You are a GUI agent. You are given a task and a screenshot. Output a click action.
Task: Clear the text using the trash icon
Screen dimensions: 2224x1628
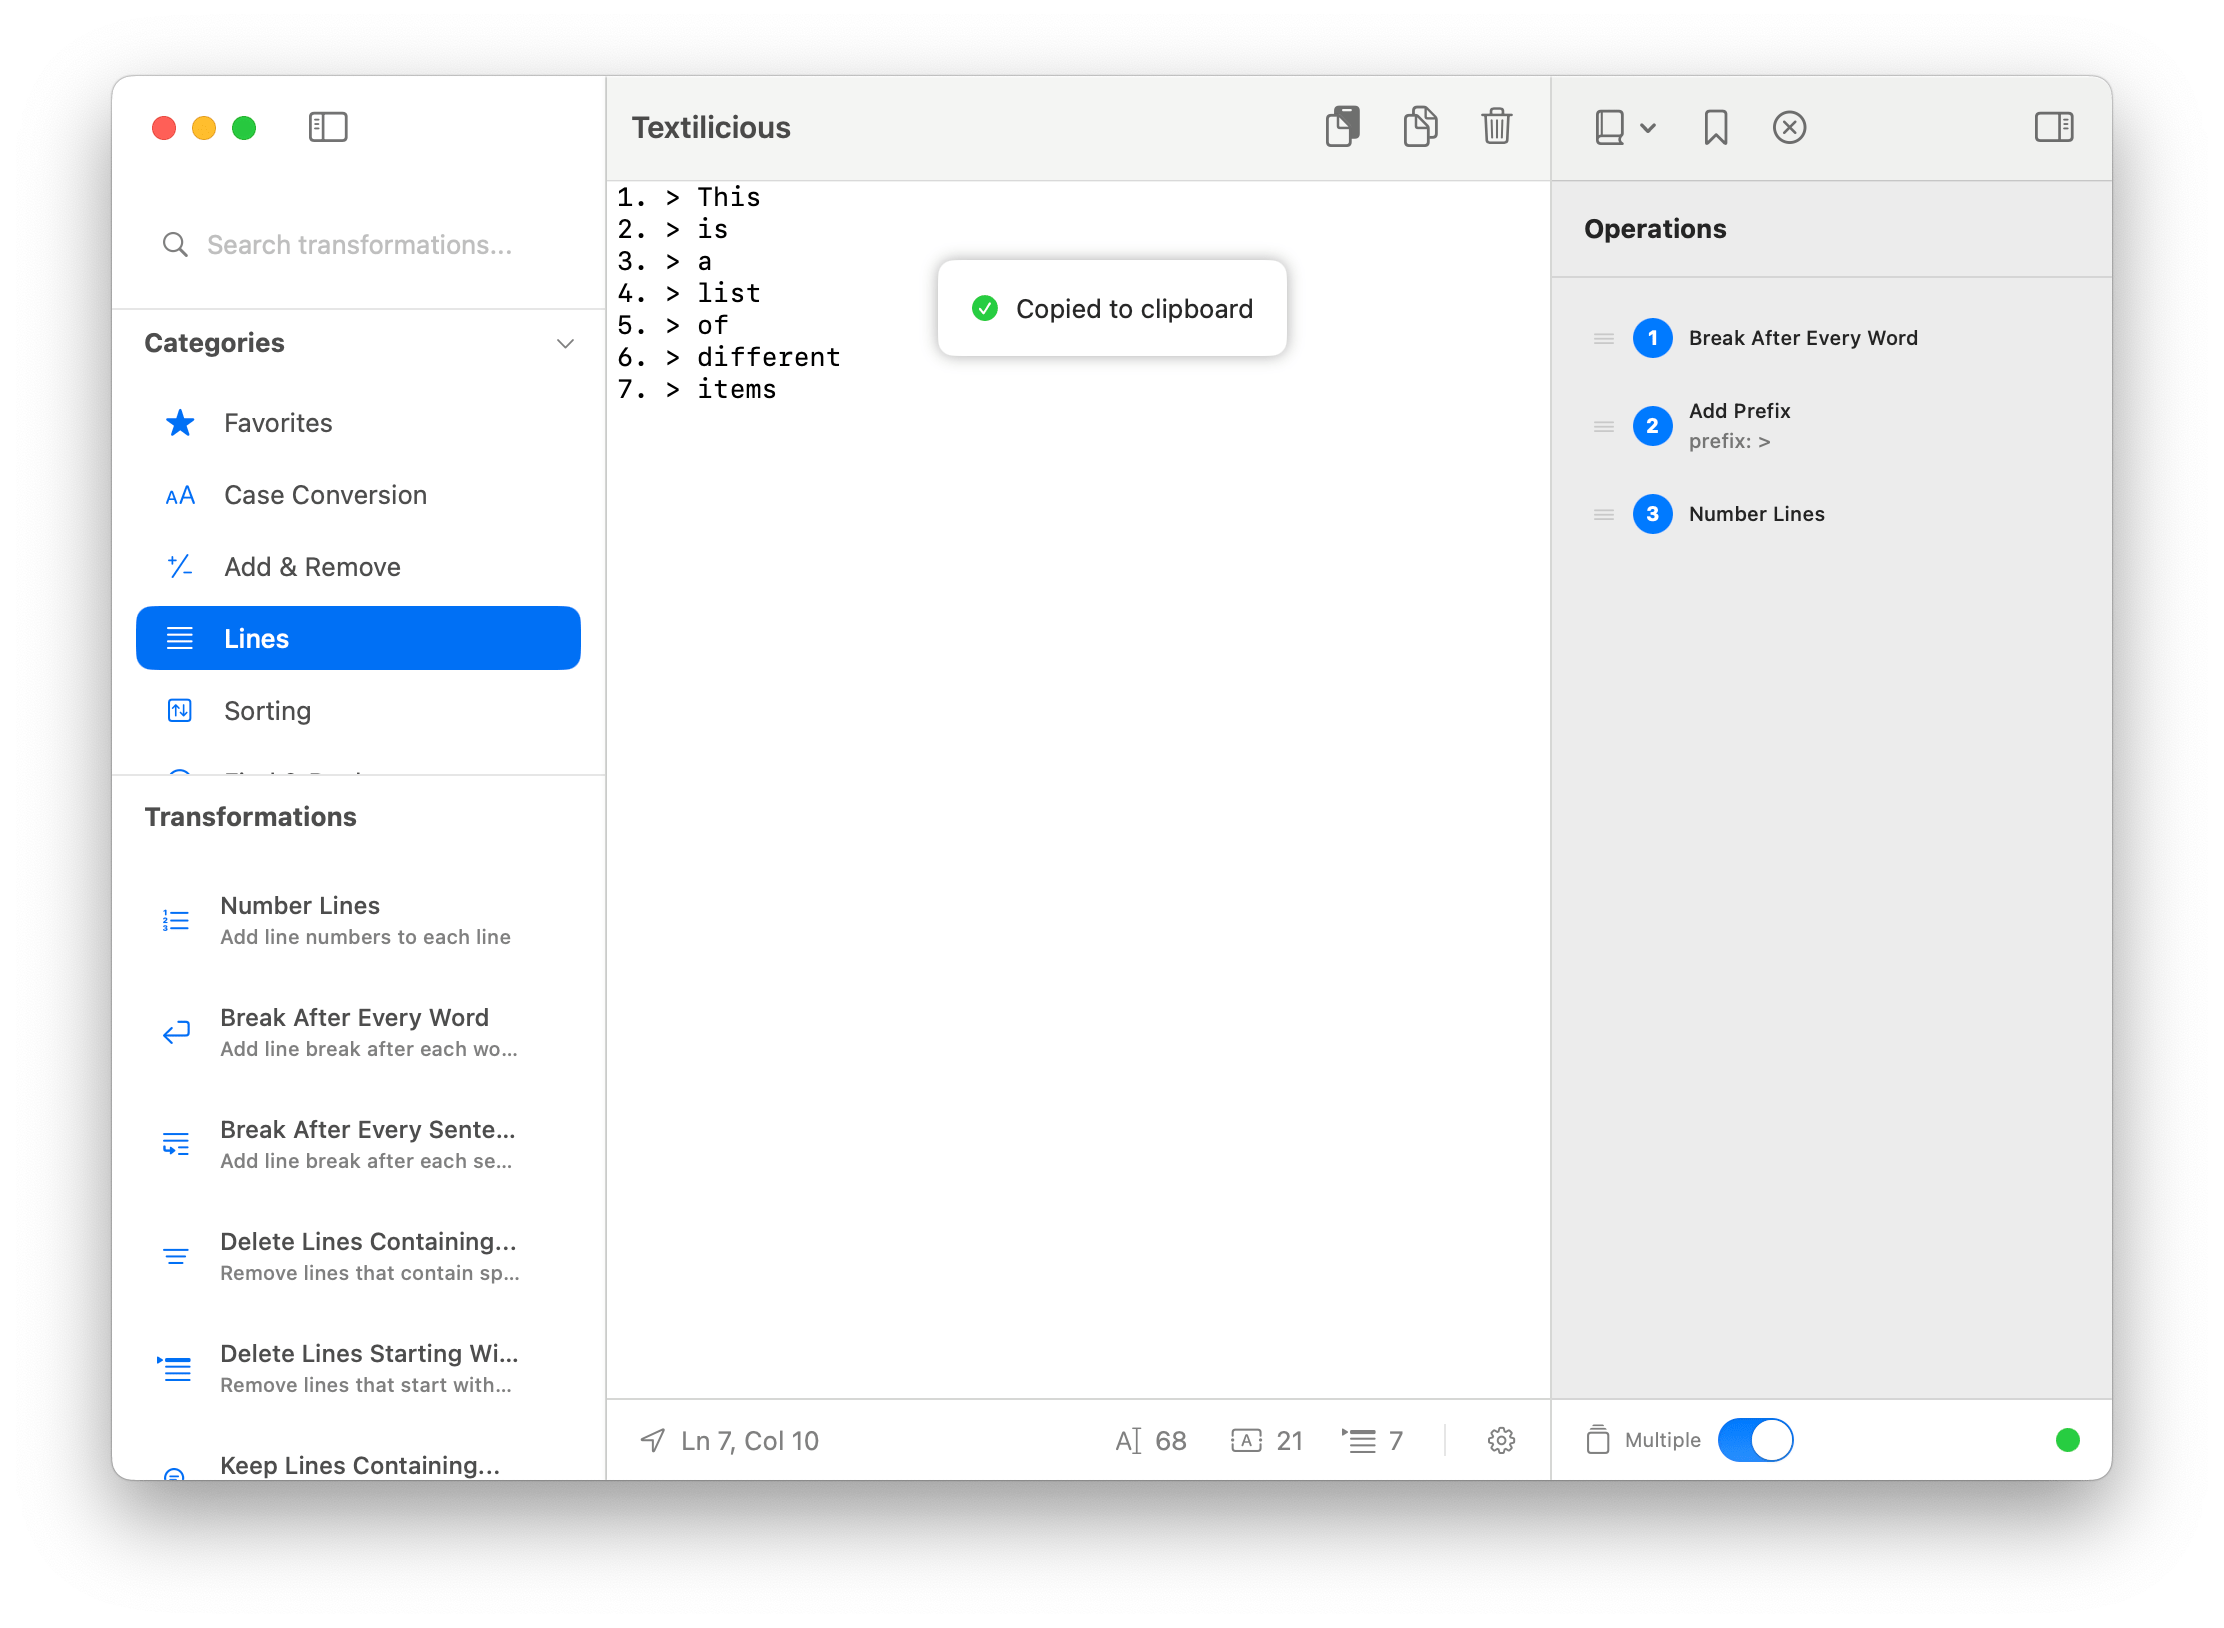[1496, 127]
